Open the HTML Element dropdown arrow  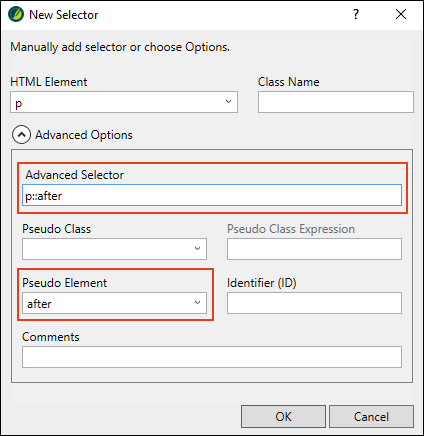coord(228,102)
